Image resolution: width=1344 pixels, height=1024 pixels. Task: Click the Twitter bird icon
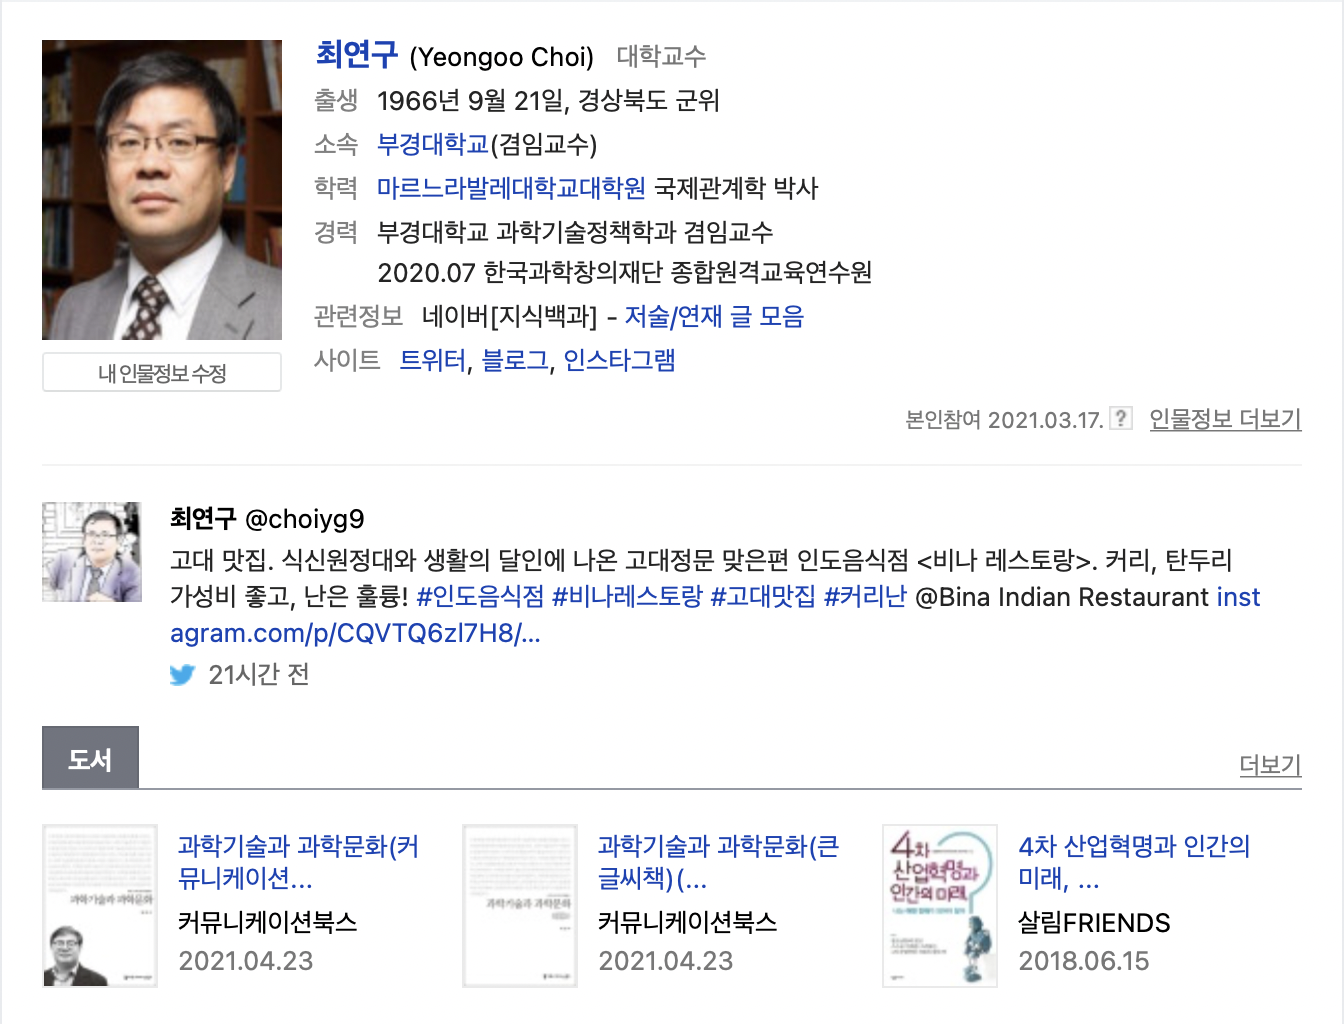click(x=182, y=675)
